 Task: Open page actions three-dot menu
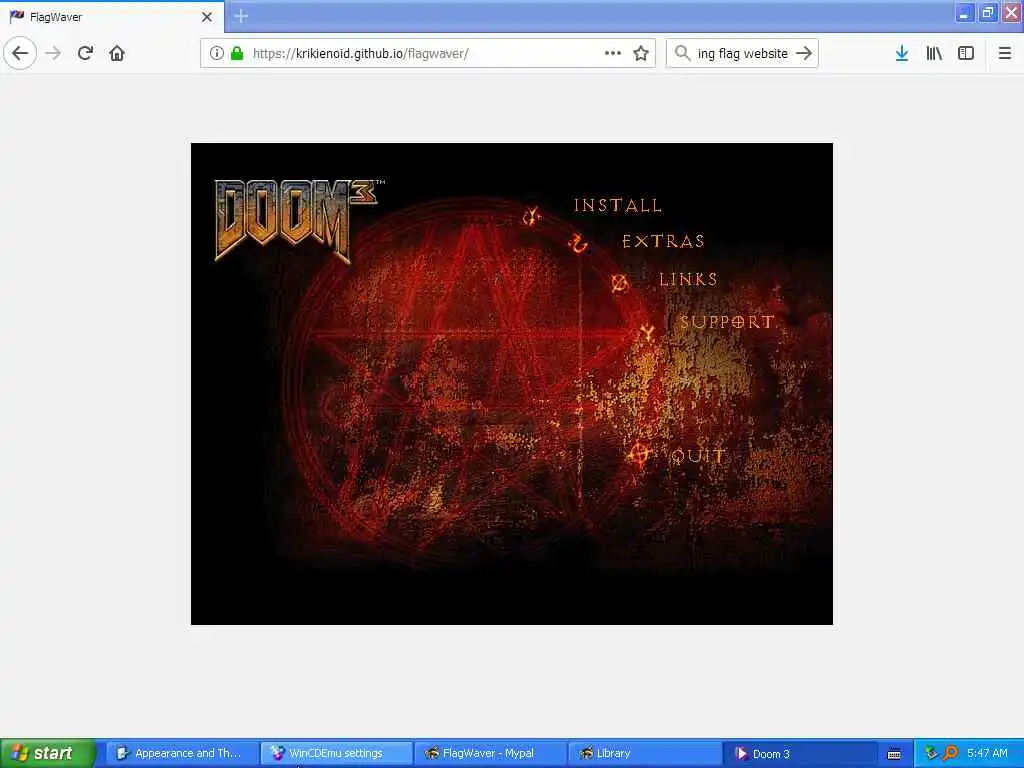[613, 53]
